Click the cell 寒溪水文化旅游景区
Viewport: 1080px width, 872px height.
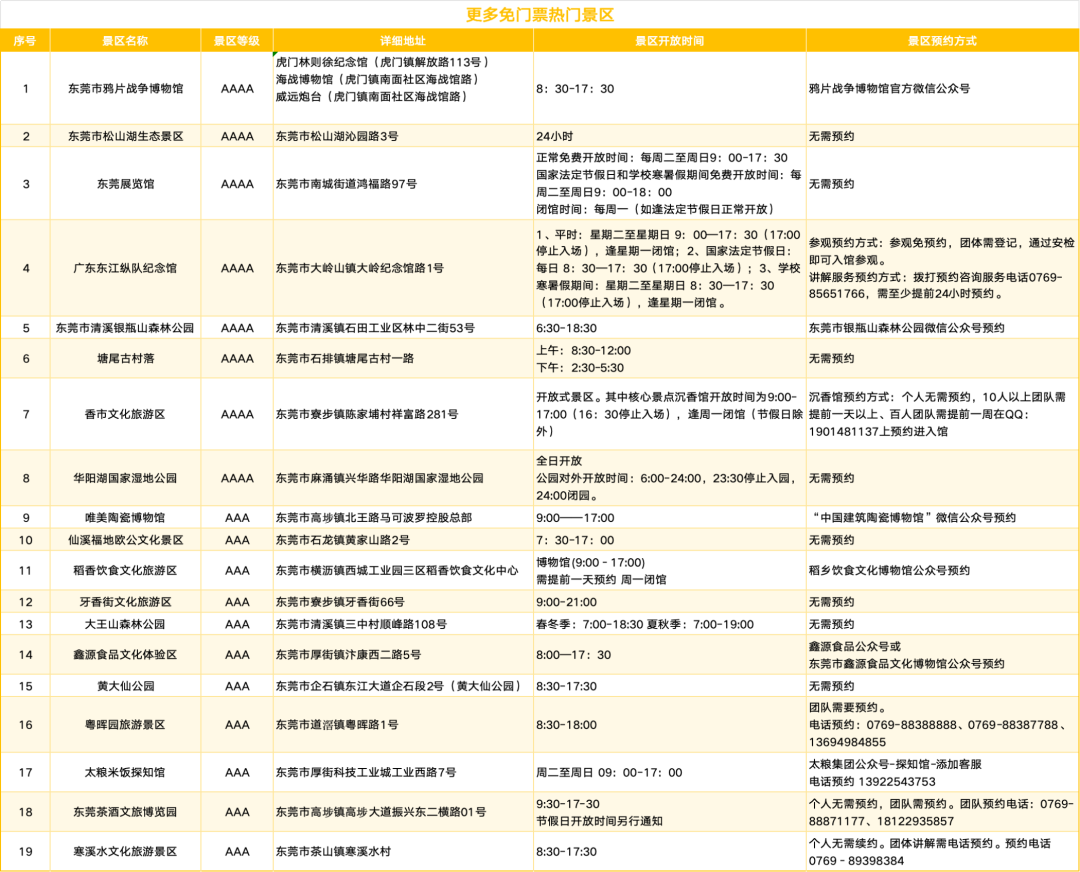click(125, 851)
